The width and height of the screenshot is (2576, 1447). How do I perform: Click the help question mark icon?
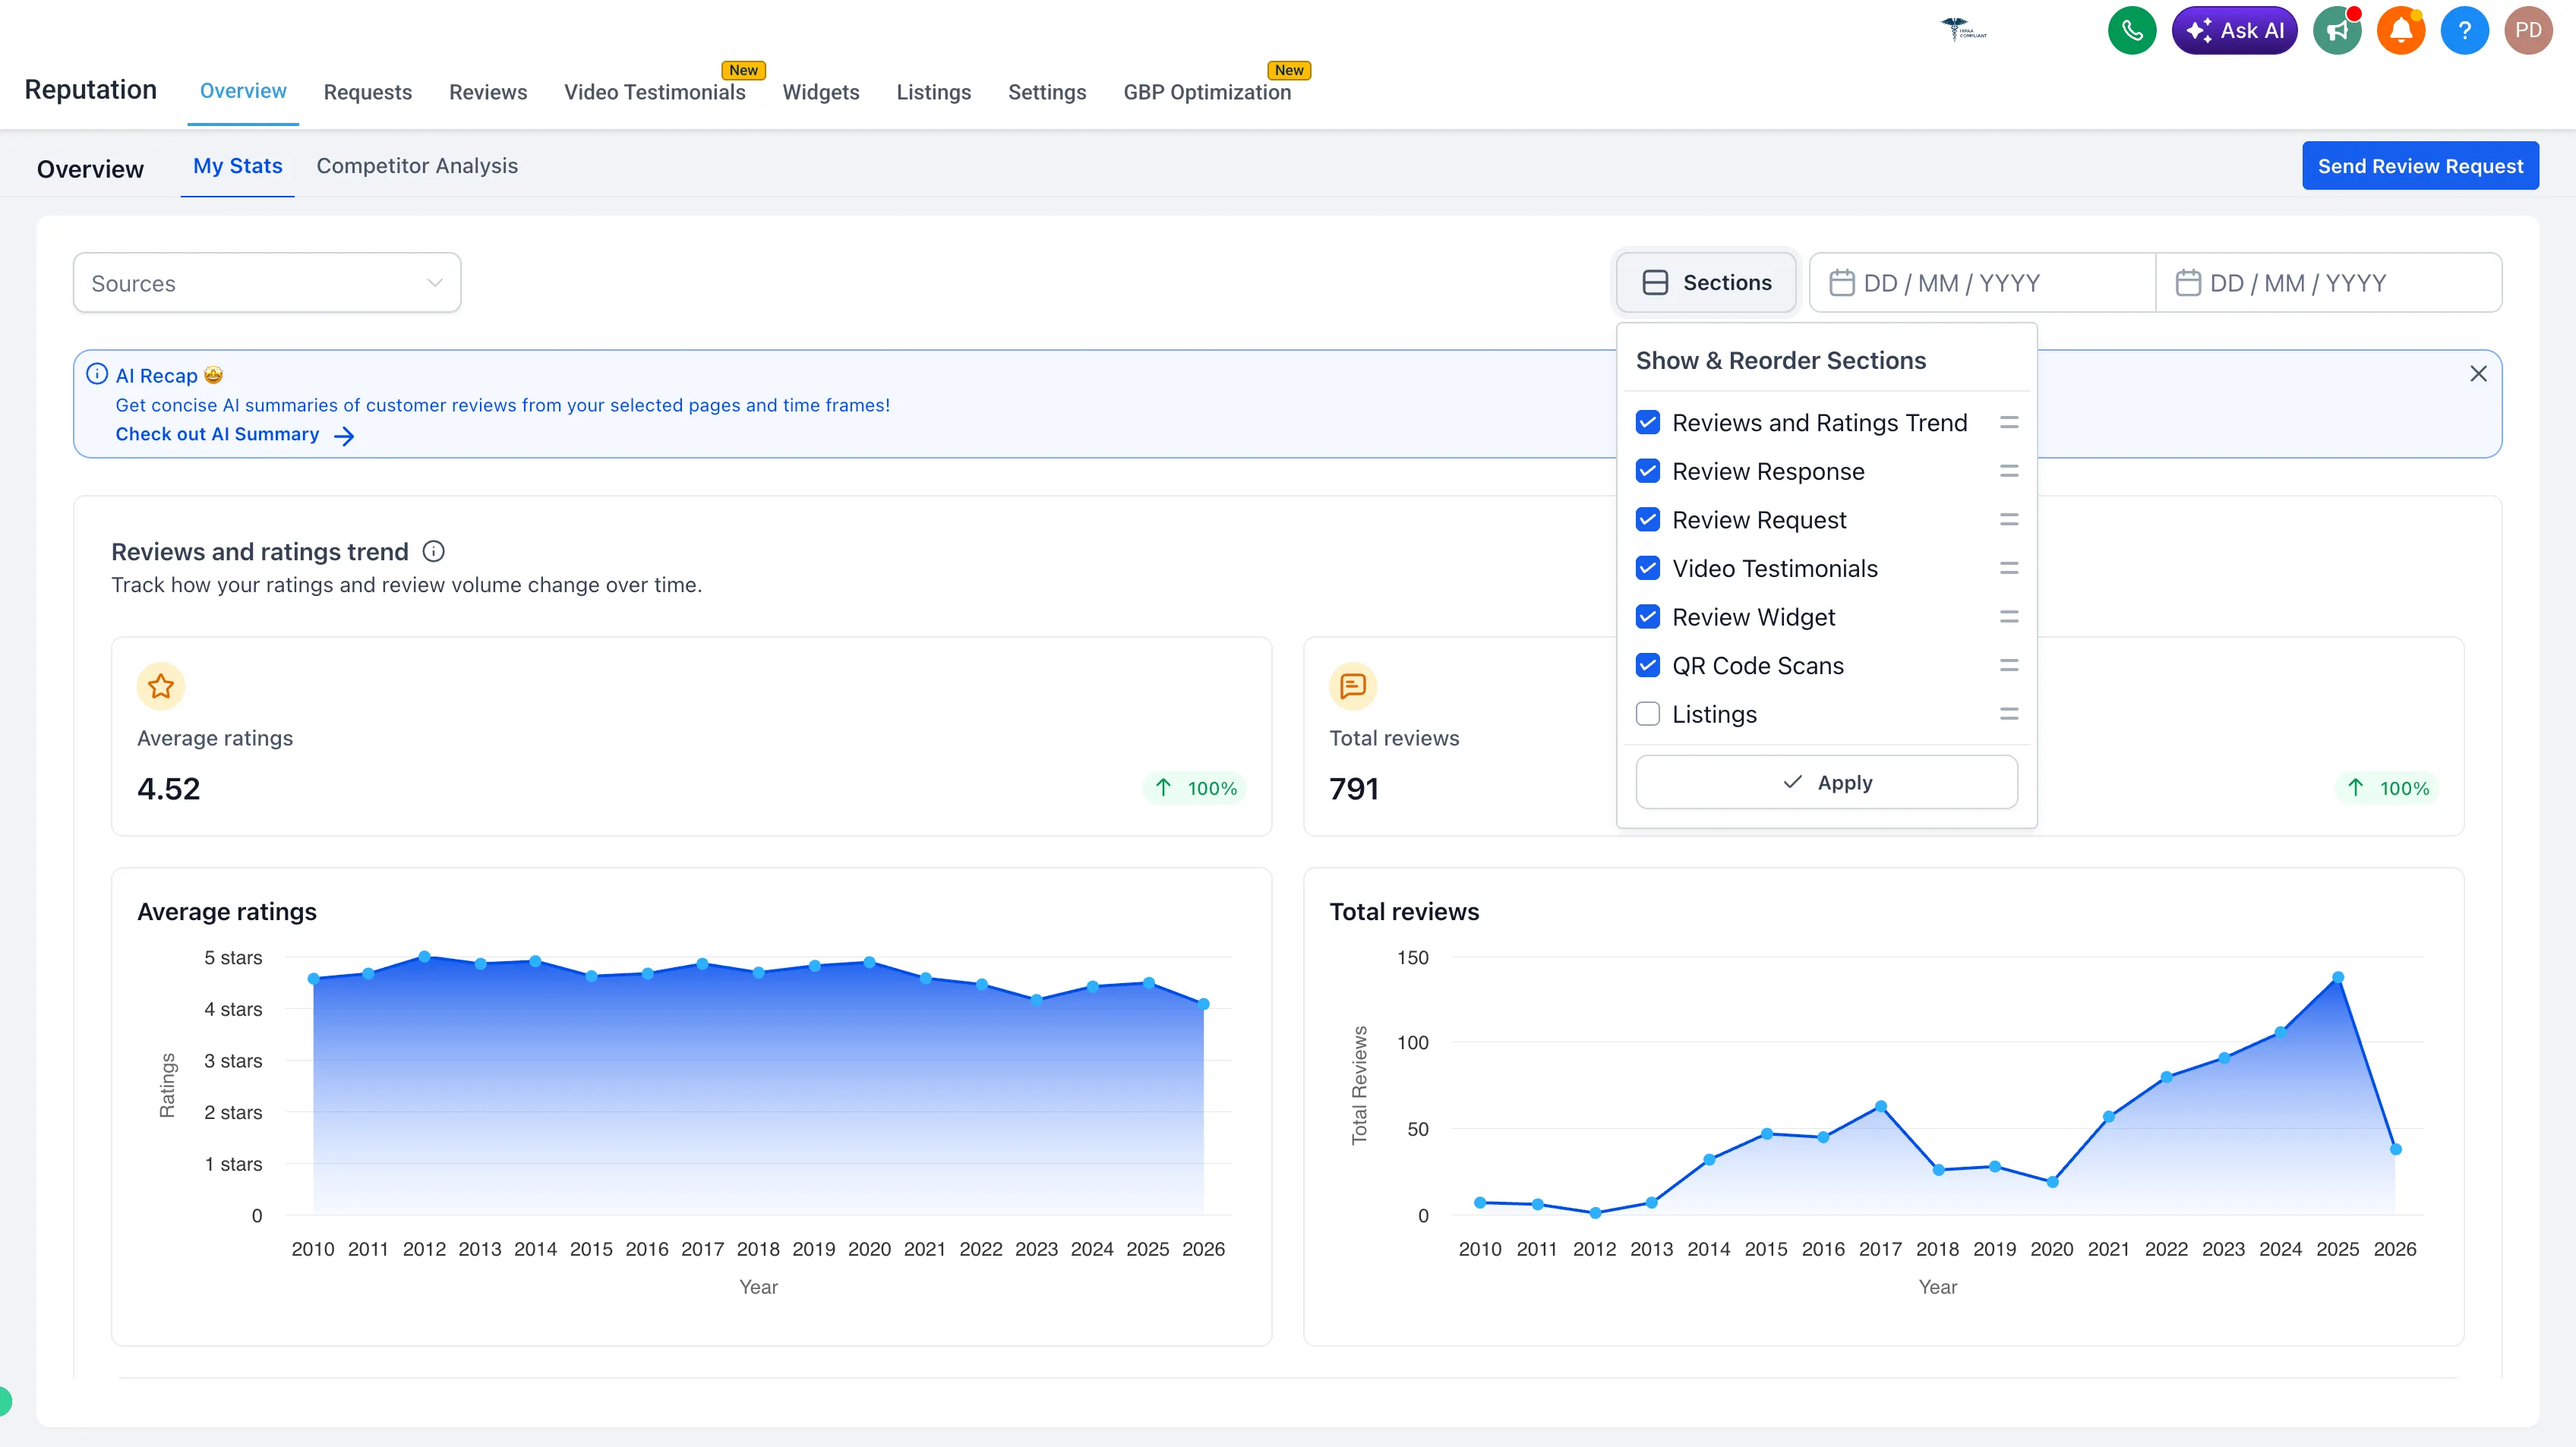point(2465,30)
